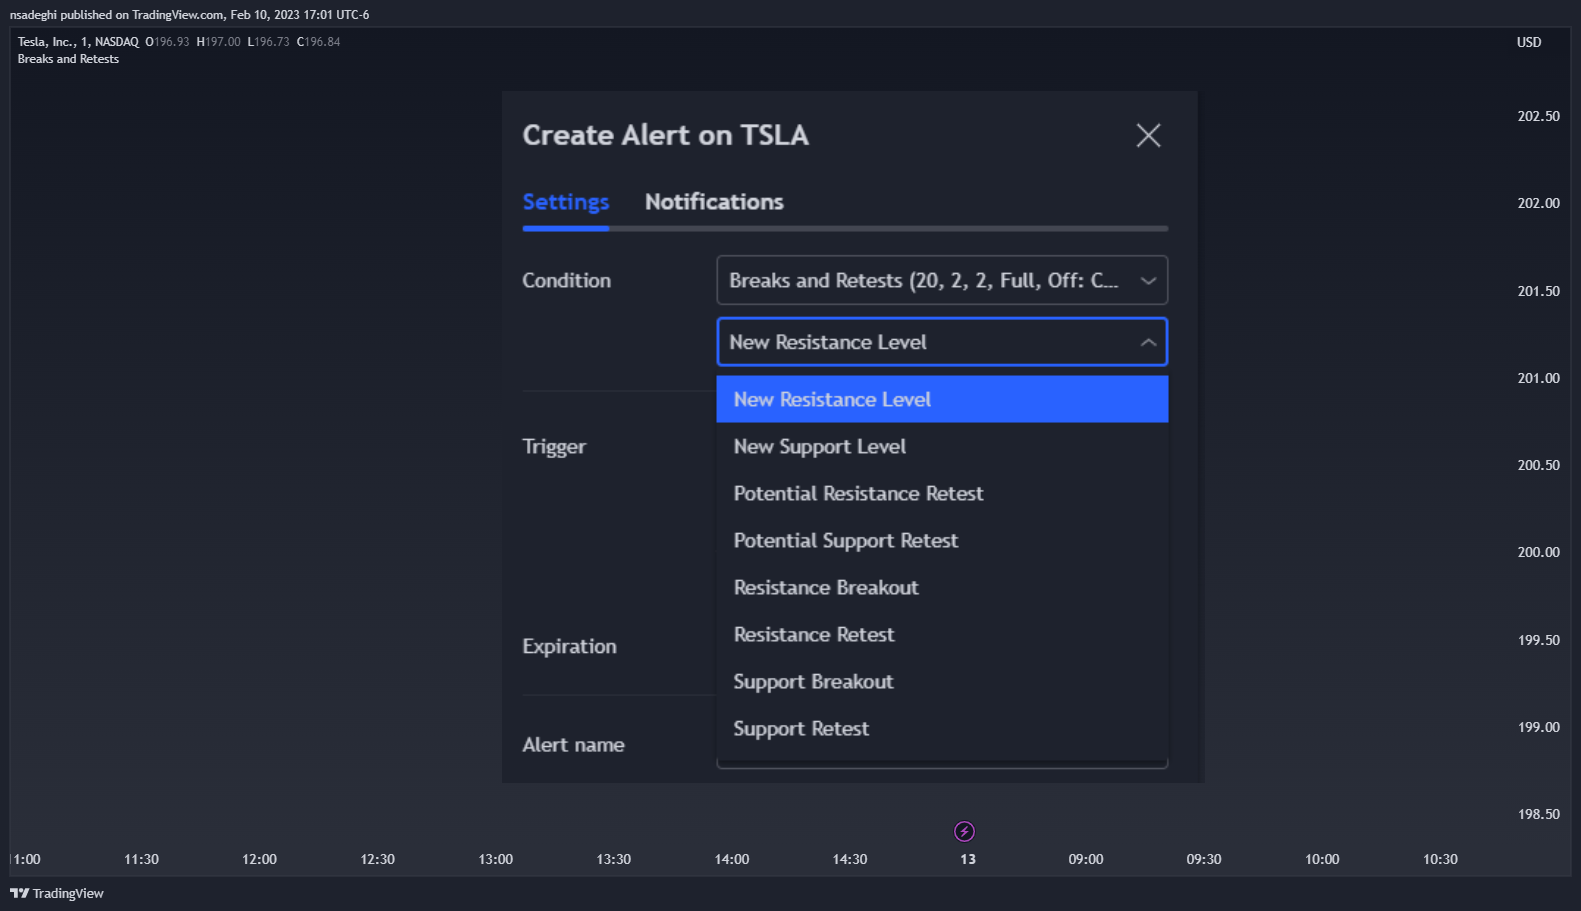Screen dimensions: 1581x911
Task: Close the Create Alert dialog
Action: (x=1148, y=135)
